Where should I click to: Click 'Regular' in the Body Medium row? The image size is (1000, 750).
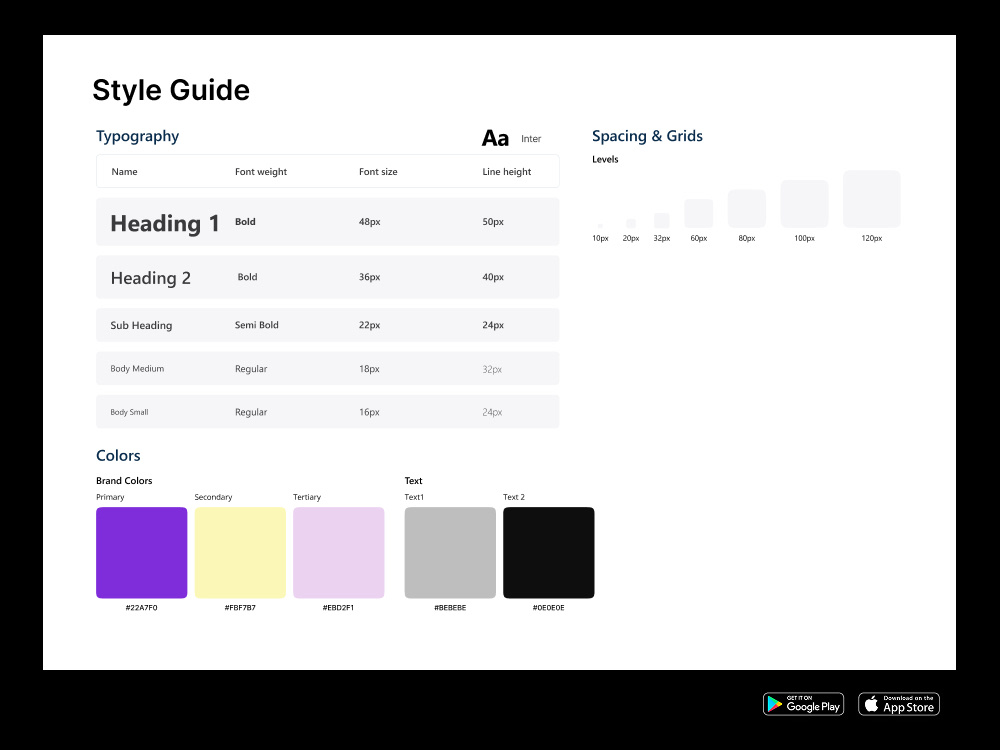tap(251, 369)
